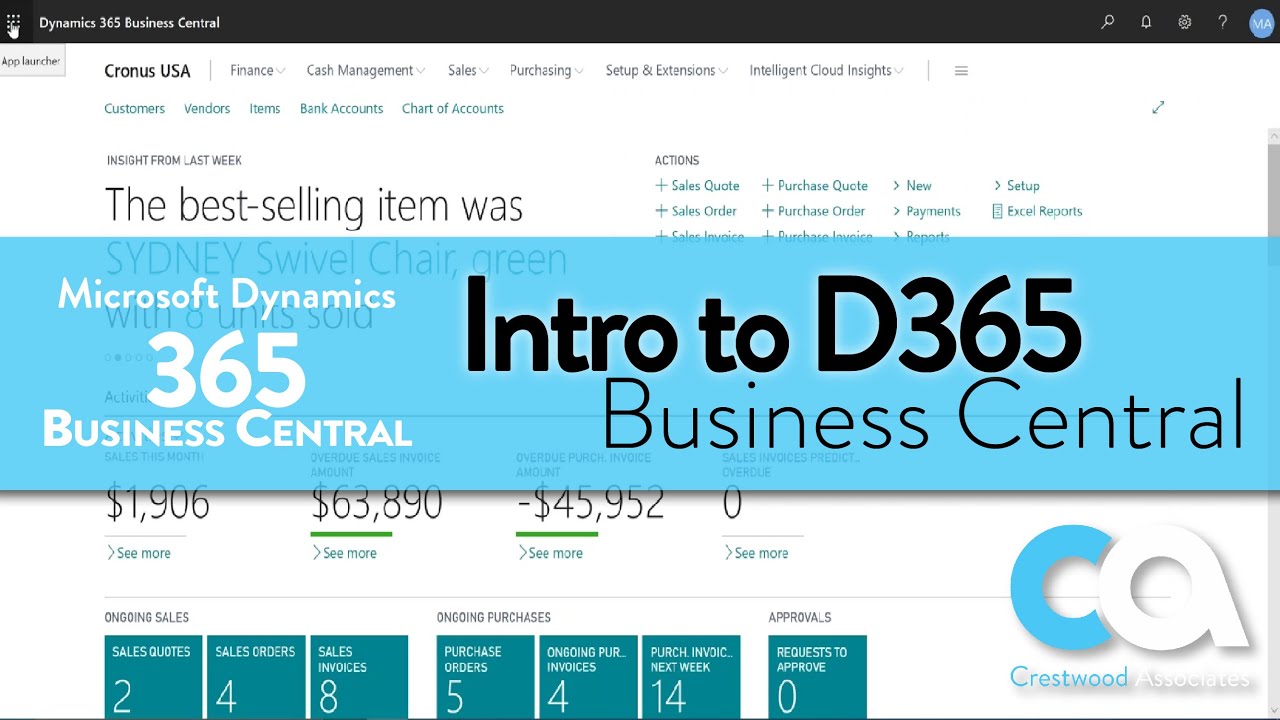Open the Sales Quotes tile

(153, 677)
